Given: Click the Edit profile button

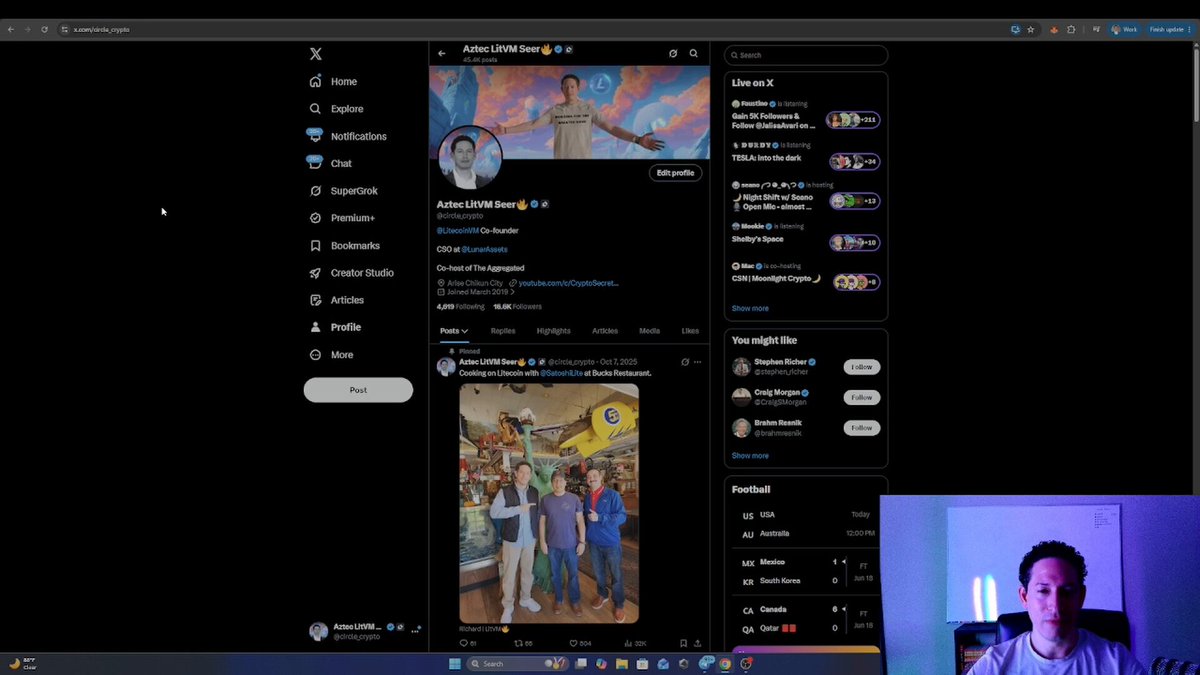Looking at the screenshot, I should [x=675, y=173].
